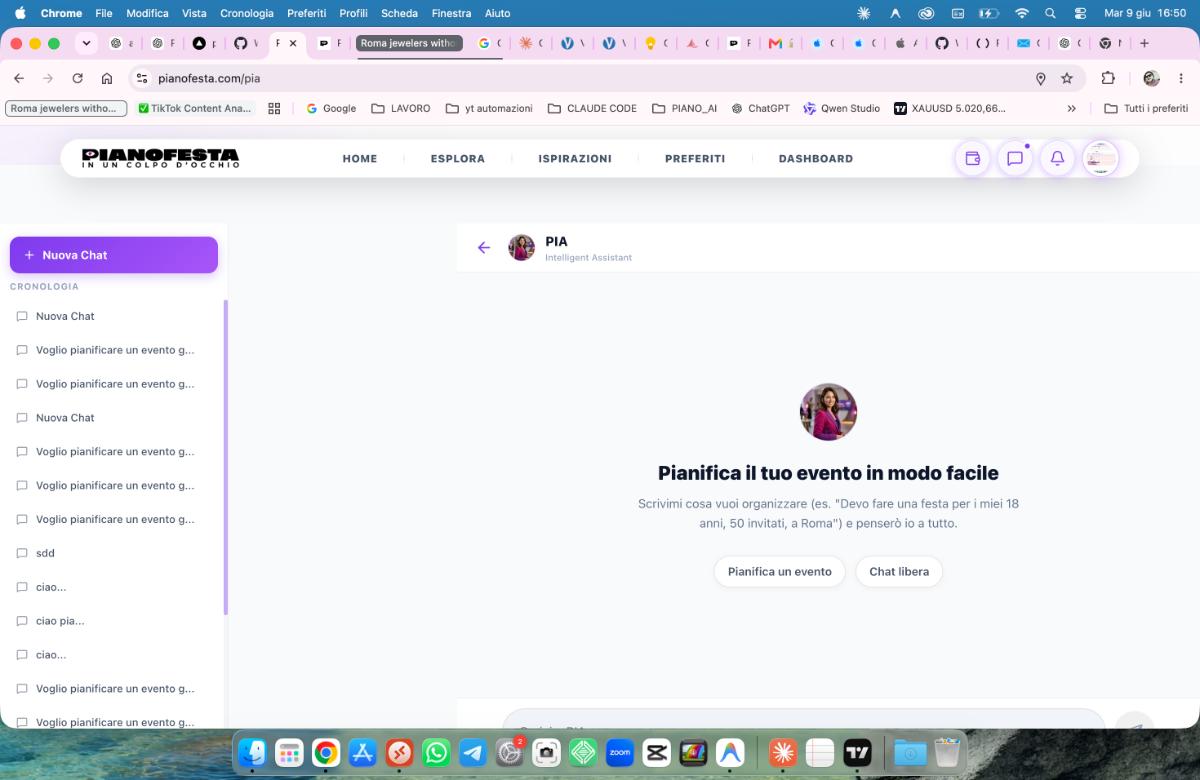This screenshot has width=1200, height=780.
Task: Click the Chrome back arrow
Action: tap(19, 78)
